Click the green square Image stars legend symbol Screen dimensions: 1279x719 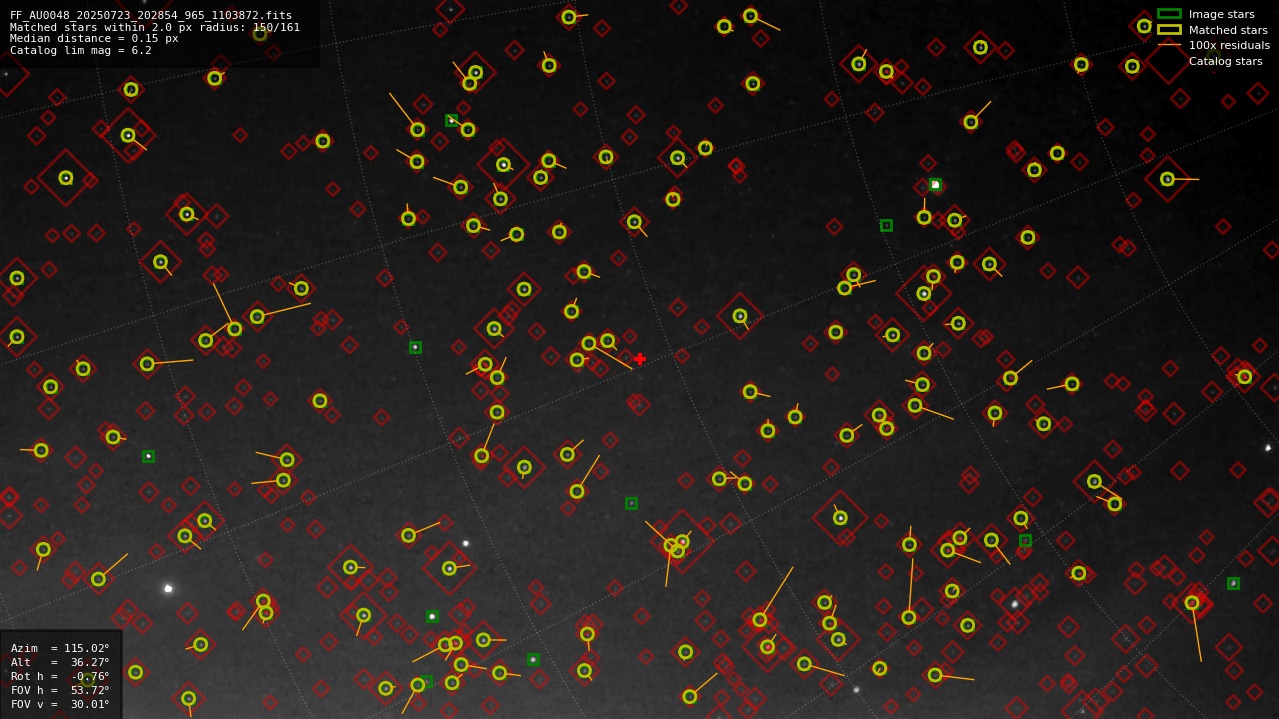click(1169, 14)
